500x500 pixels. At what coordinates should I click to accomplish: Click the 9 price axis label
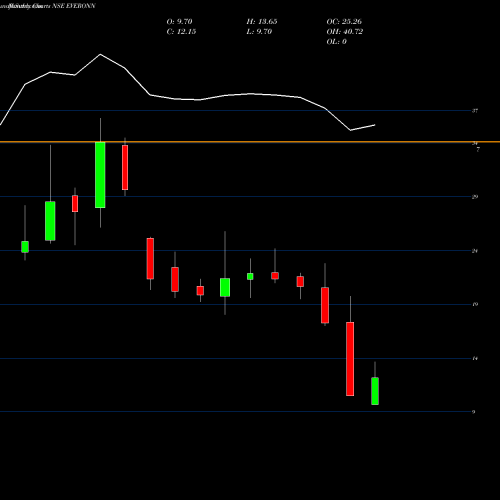474,412
